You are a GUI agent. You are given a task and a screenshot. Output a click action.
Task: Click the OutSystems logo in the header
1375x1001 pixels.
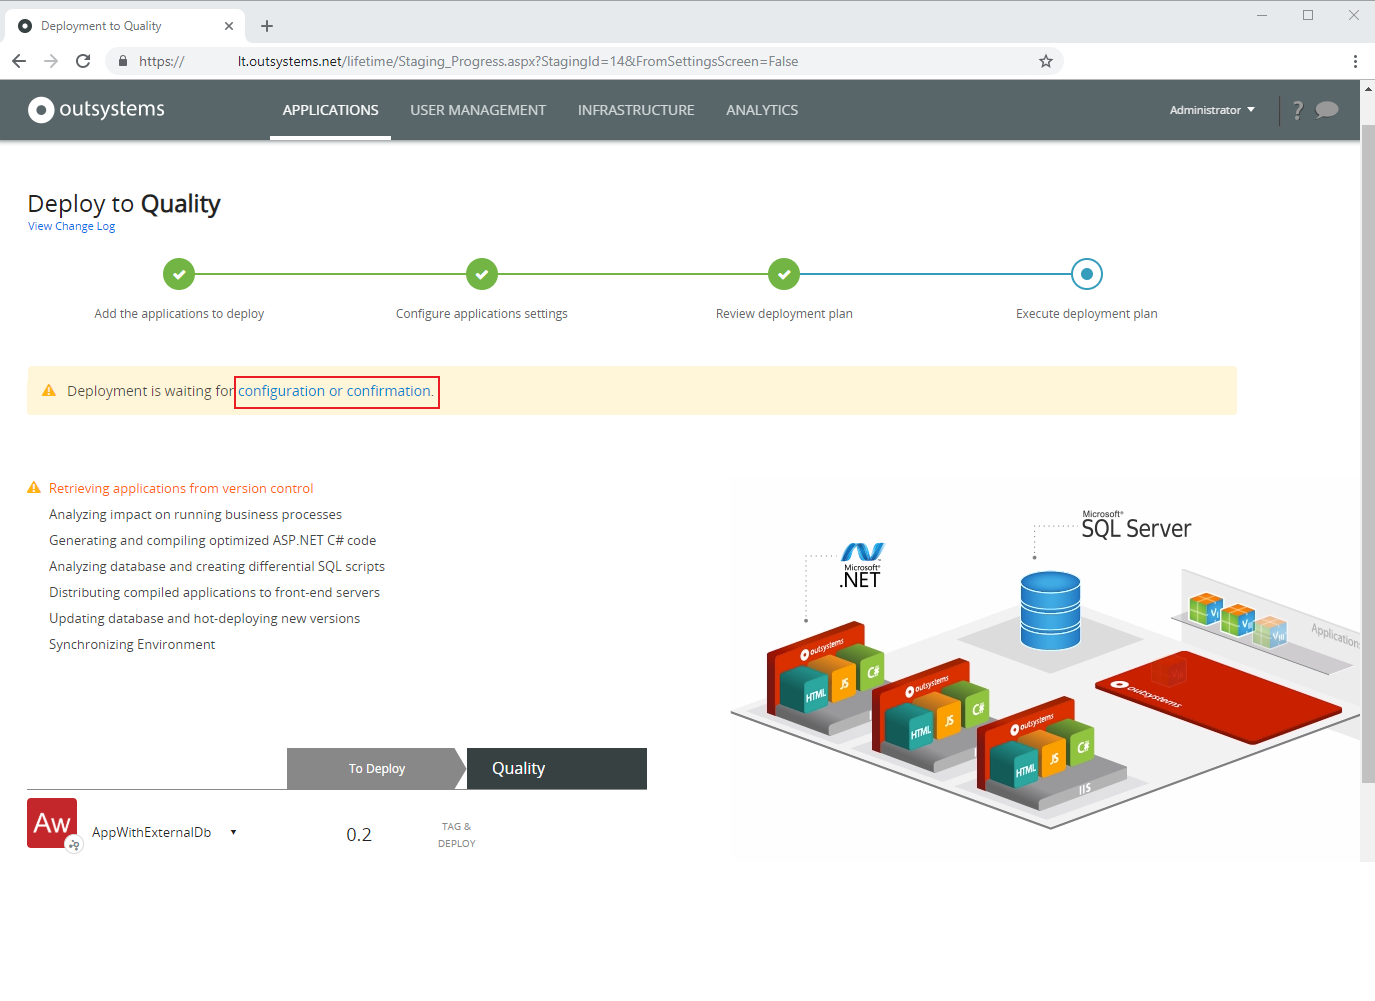click(95, 110)
